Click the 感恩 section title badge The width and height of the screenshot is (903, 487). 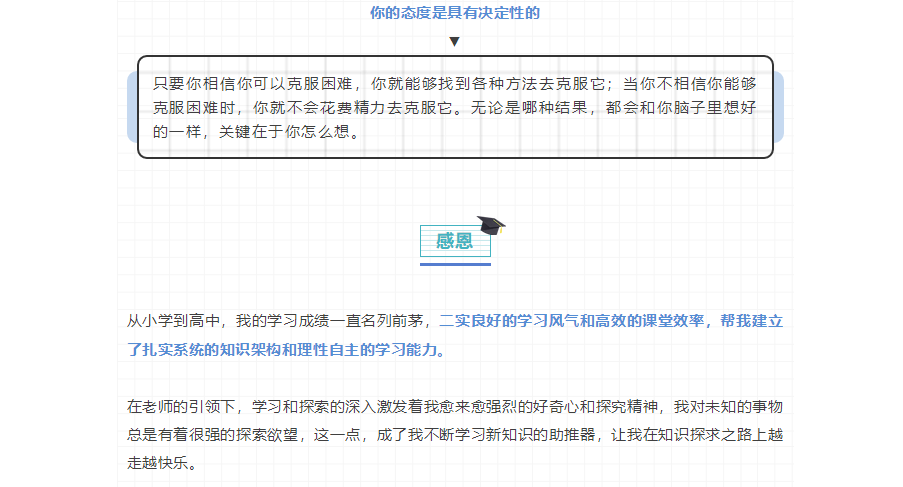454,241
